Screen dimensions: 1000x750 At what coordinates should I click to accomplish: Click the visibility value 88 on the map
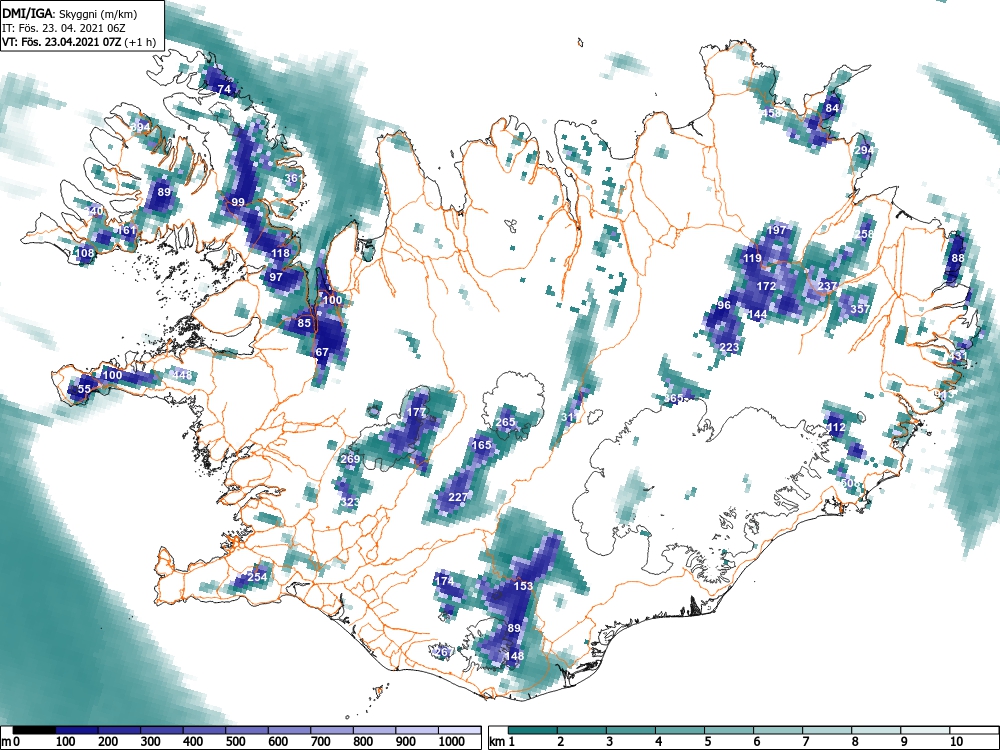click(958, 258)
